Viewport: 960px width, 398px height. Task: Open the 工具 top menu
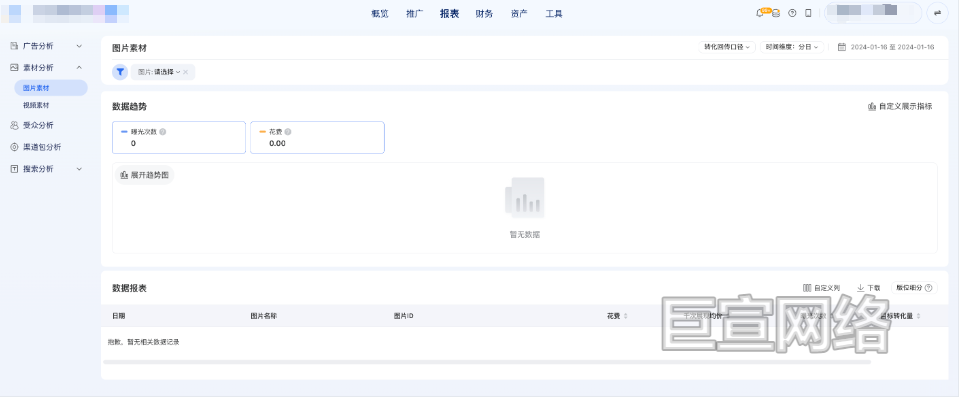click(x=554, y=13)
